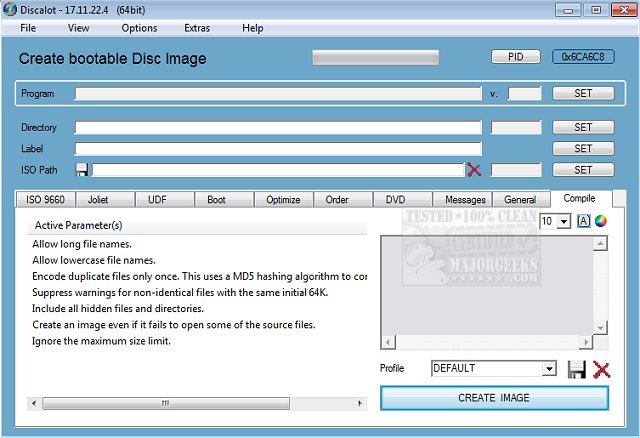Click the Program path input field

tap(278, 93)
